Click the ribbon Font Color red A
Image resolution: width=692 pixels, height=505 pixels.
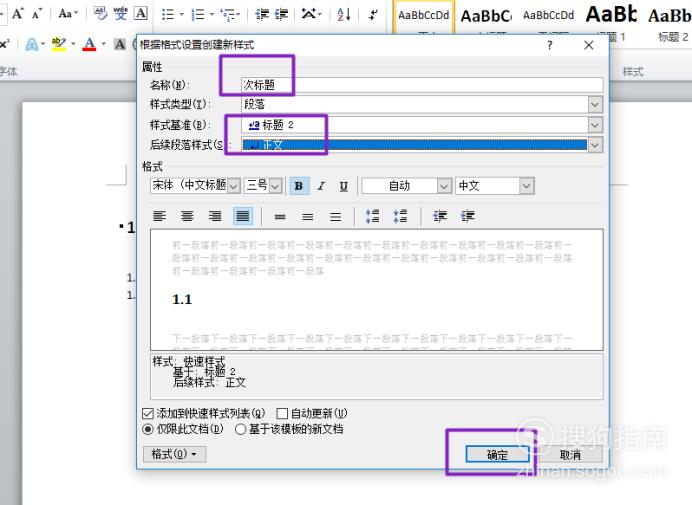pyautogui.click(x=89, y=44)
